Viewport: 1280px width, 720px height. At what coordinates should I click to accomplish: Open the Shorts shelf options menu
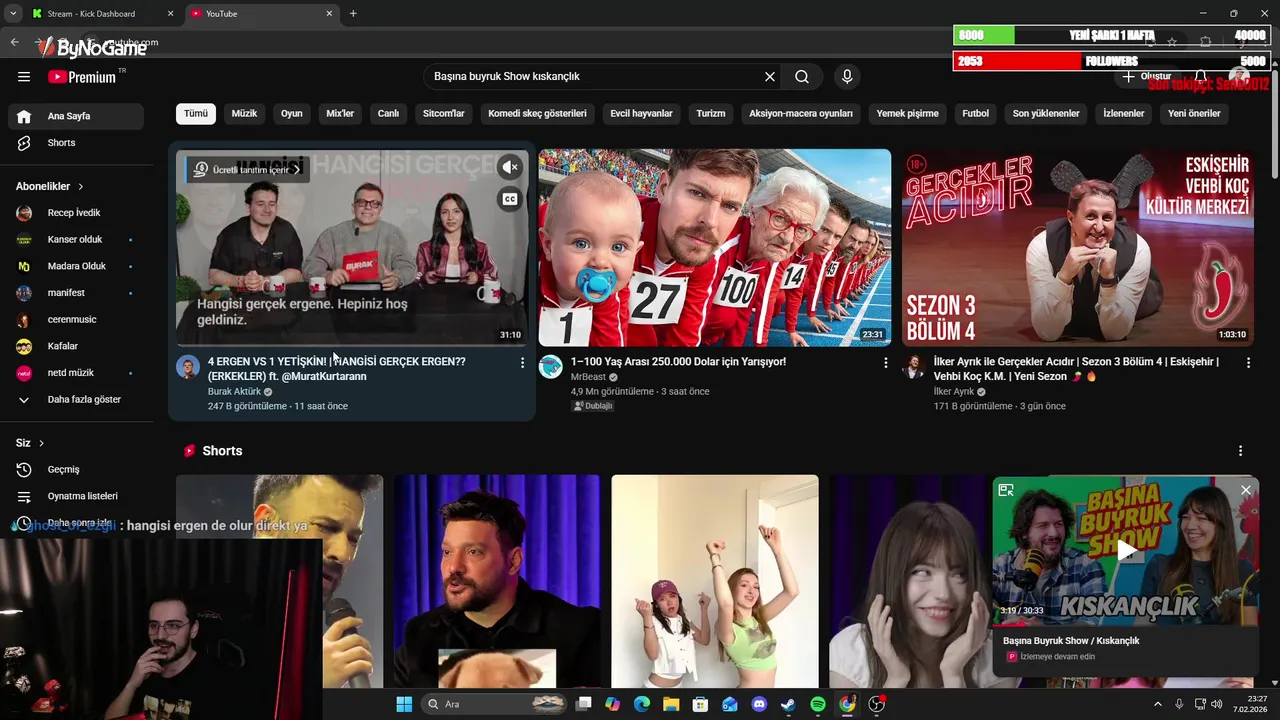point(1240,451)
